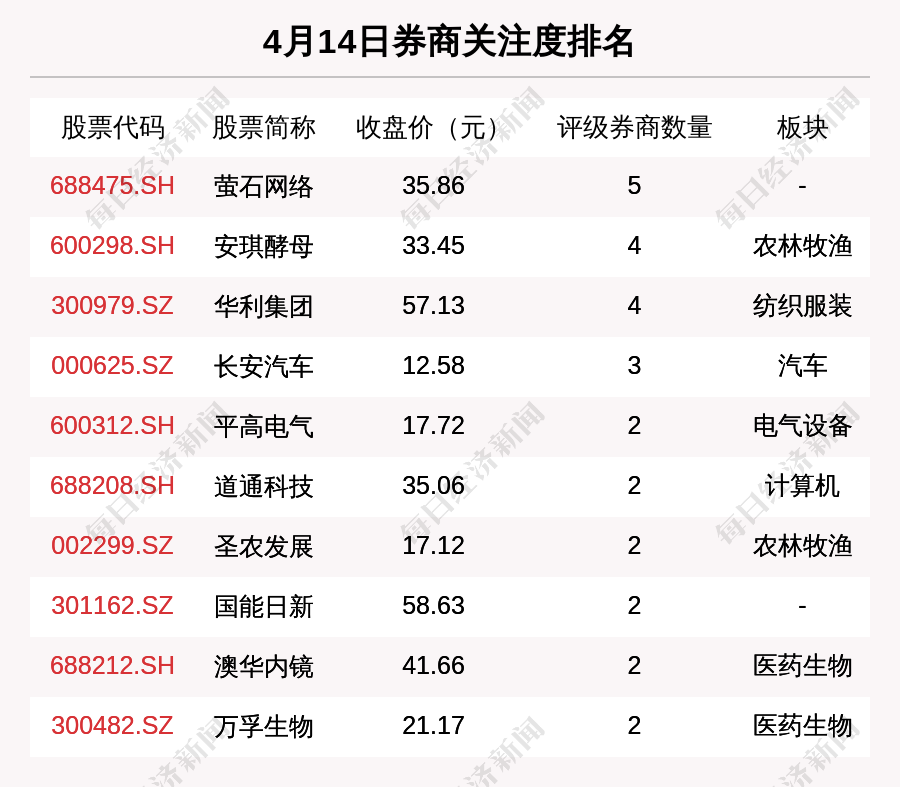Select stock code 688475.SH

pyautogui.click(x=112, y=186)
